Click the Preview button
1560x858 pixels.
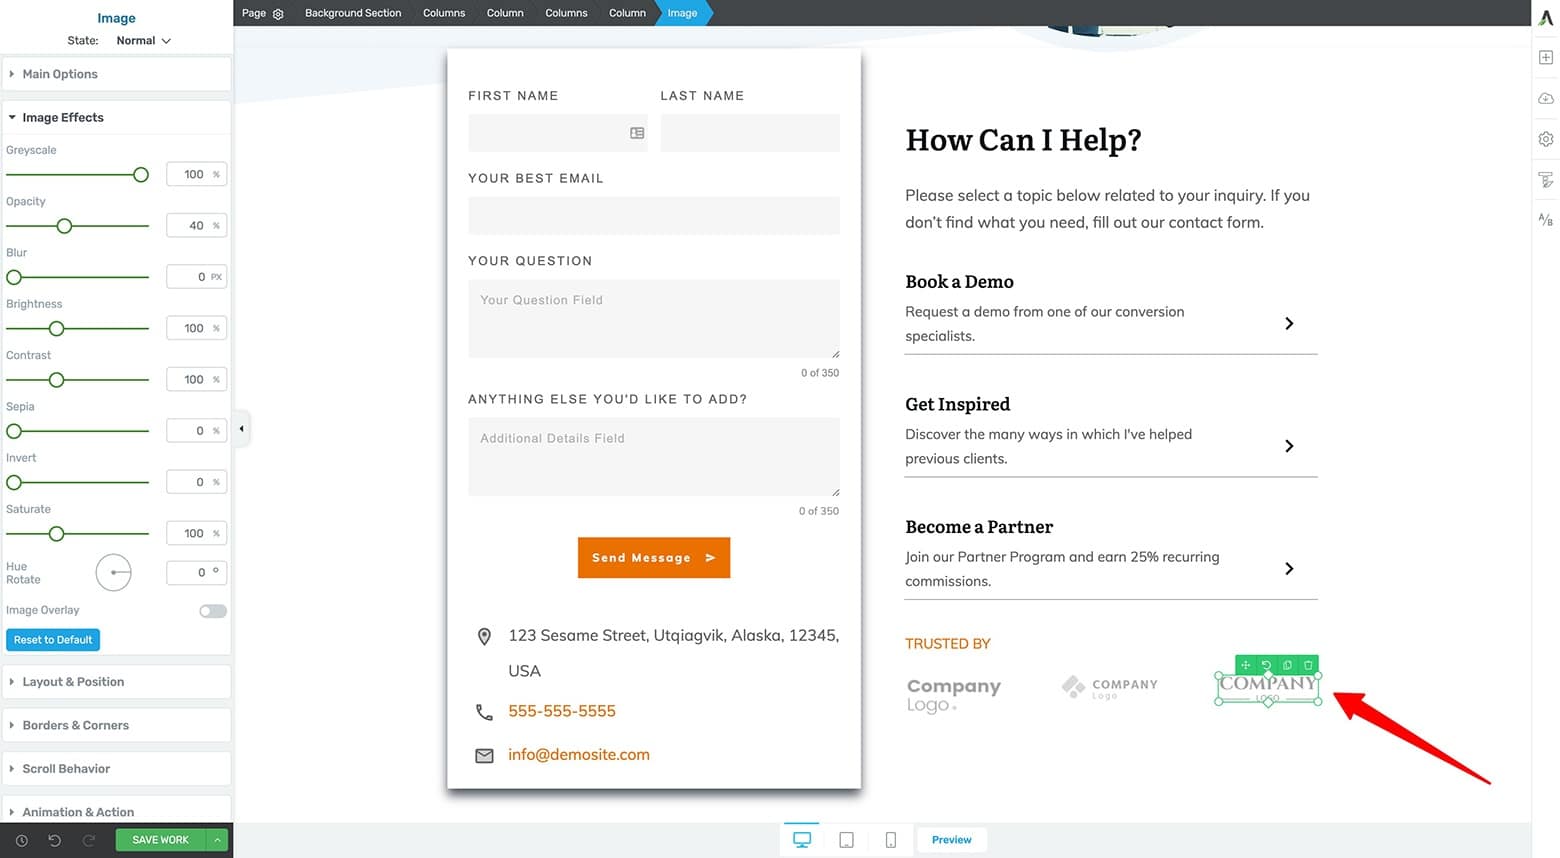click(951, 840)
